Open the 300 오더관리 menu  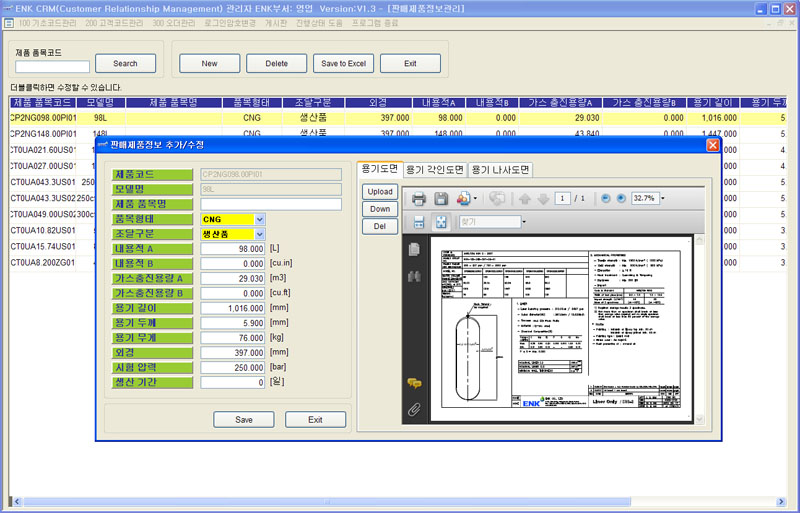pos(173,23)
